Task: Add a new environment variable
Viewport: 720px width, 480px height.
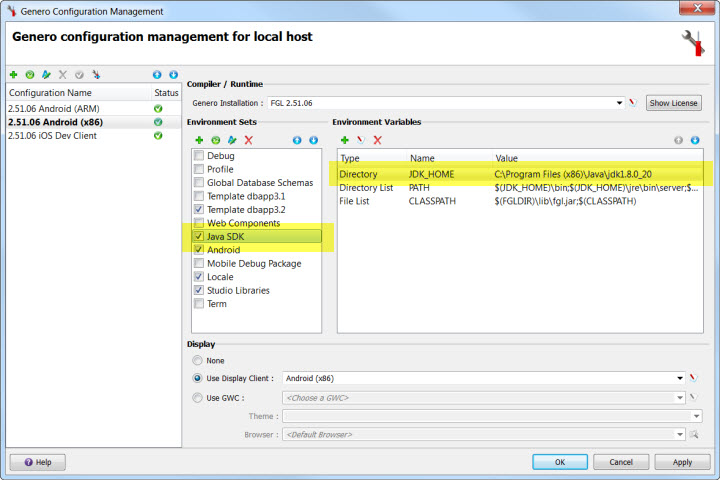Action: coord(345,140)
